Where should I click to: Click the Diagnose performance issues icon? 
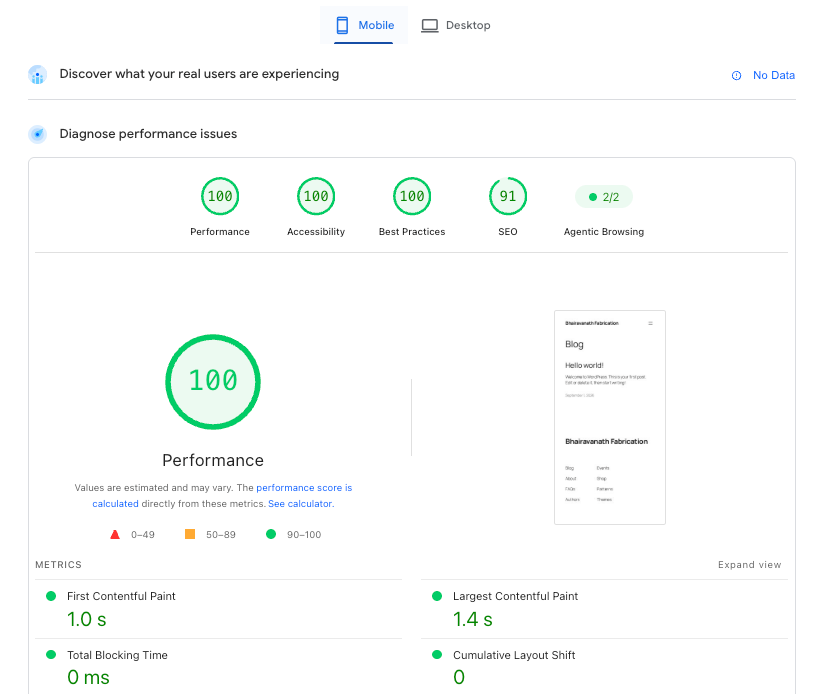(x=37, y=134)
